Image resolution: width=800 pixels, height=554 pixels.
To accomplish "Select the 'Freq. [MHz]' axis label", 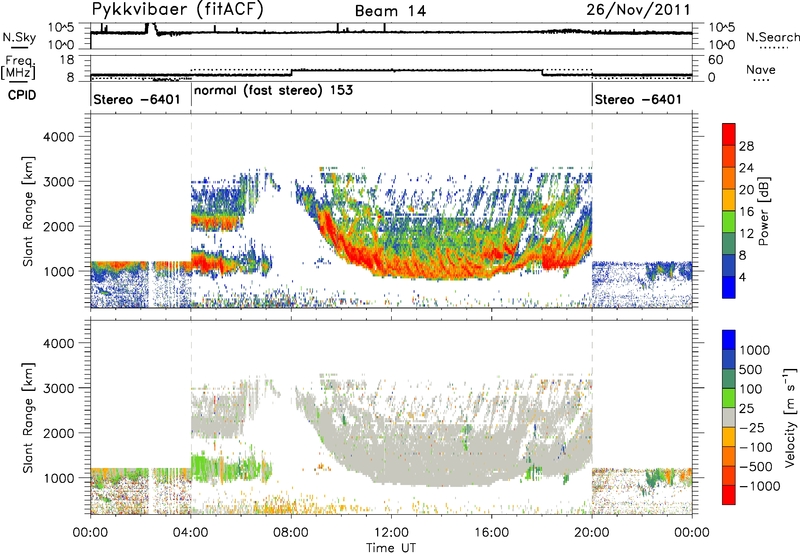I will [x=18, y=67].
